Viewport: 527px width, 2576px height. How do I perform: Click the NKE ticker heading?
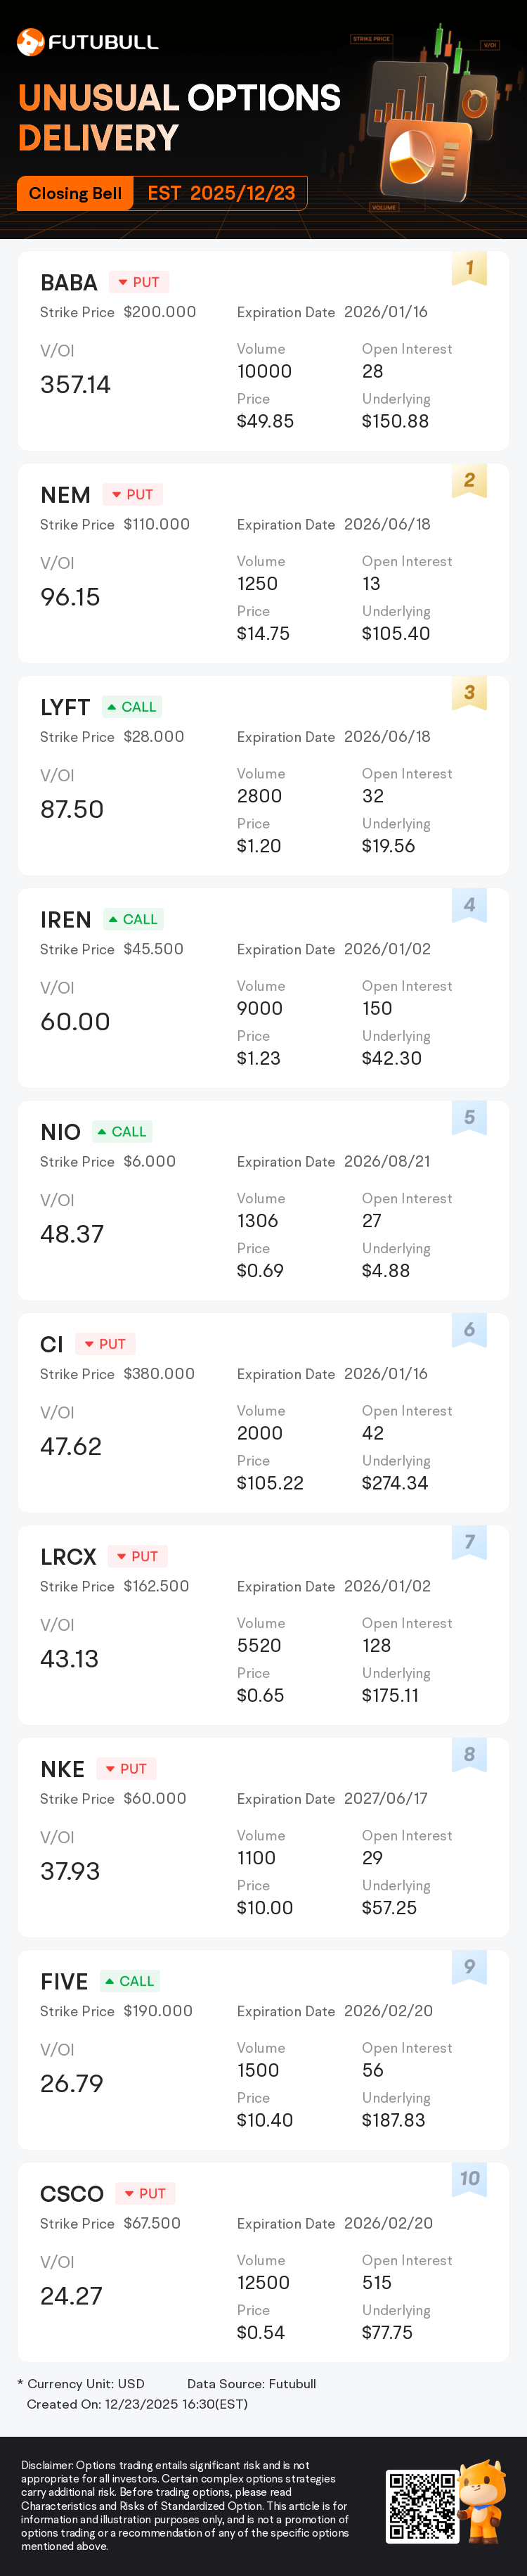click(62, 1769)
